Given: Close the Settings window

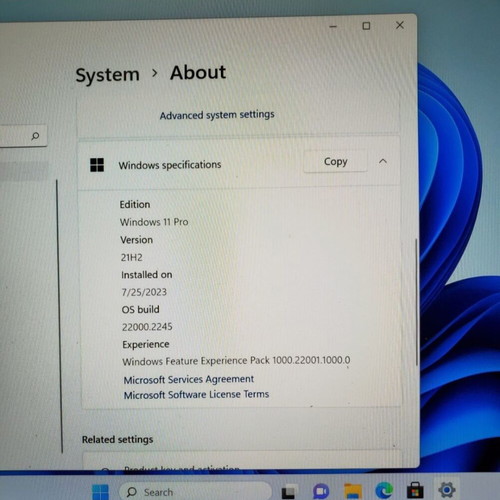Looking at the screenshot, I should [x=400, y=25].
